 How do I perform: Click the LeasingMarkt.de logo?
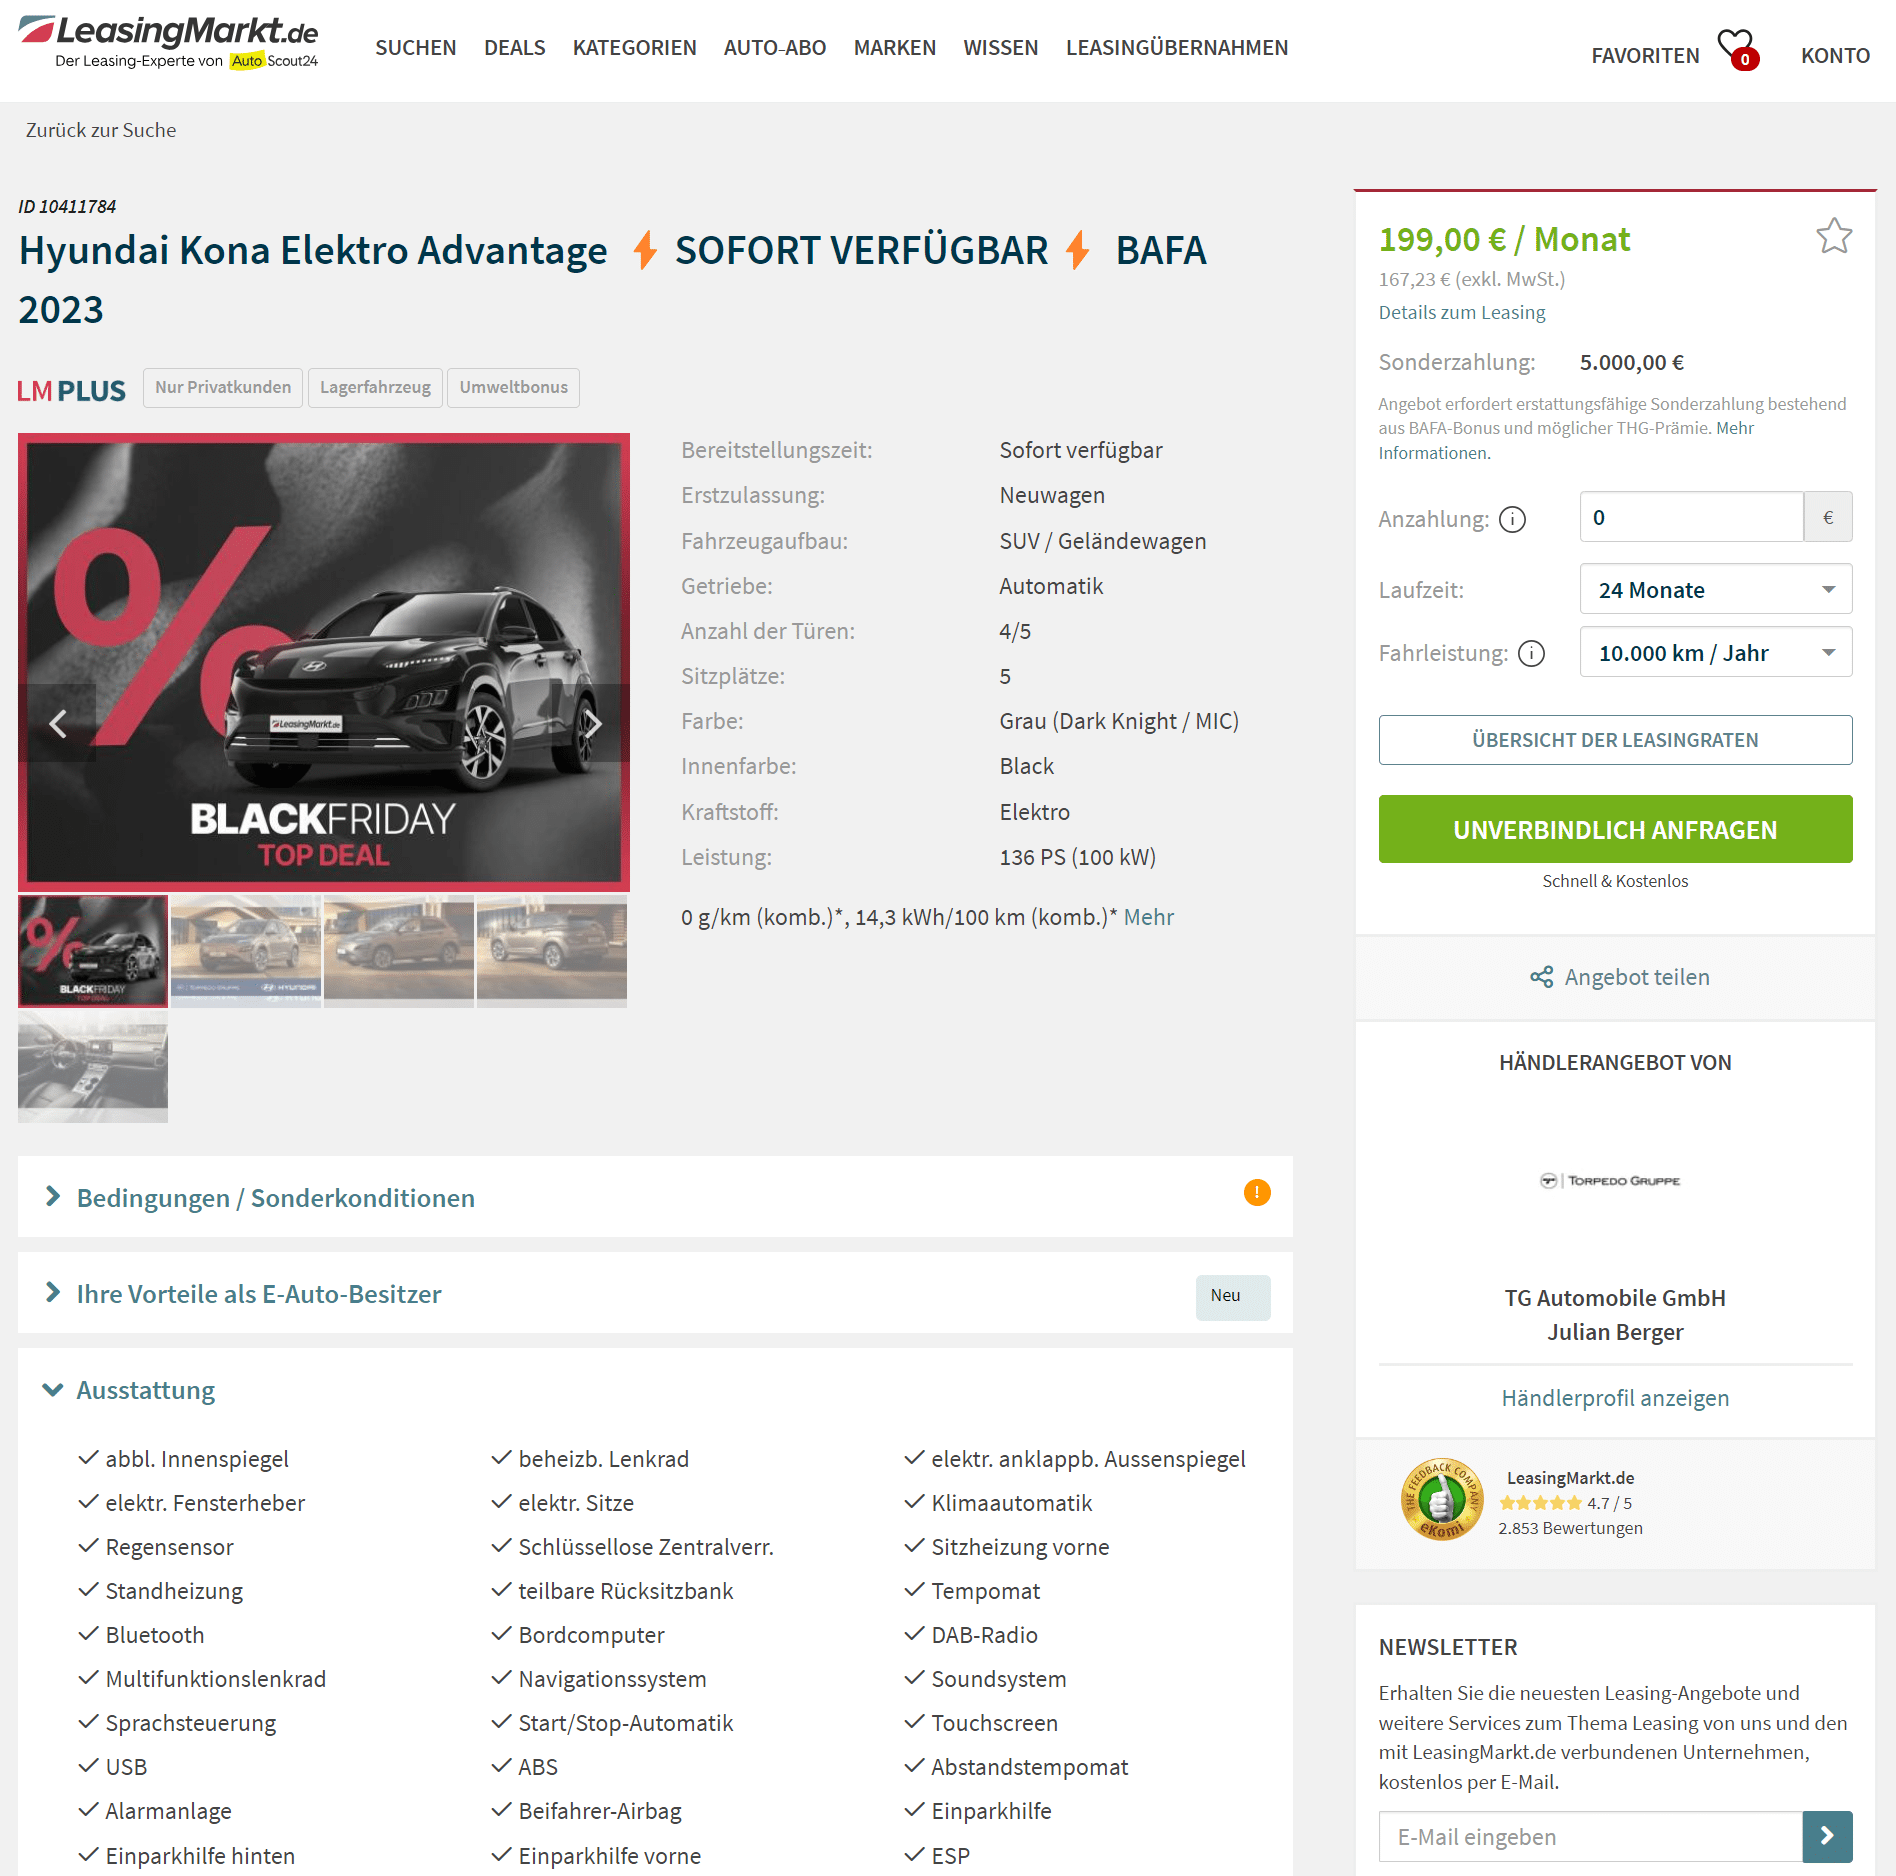point(168,41)
